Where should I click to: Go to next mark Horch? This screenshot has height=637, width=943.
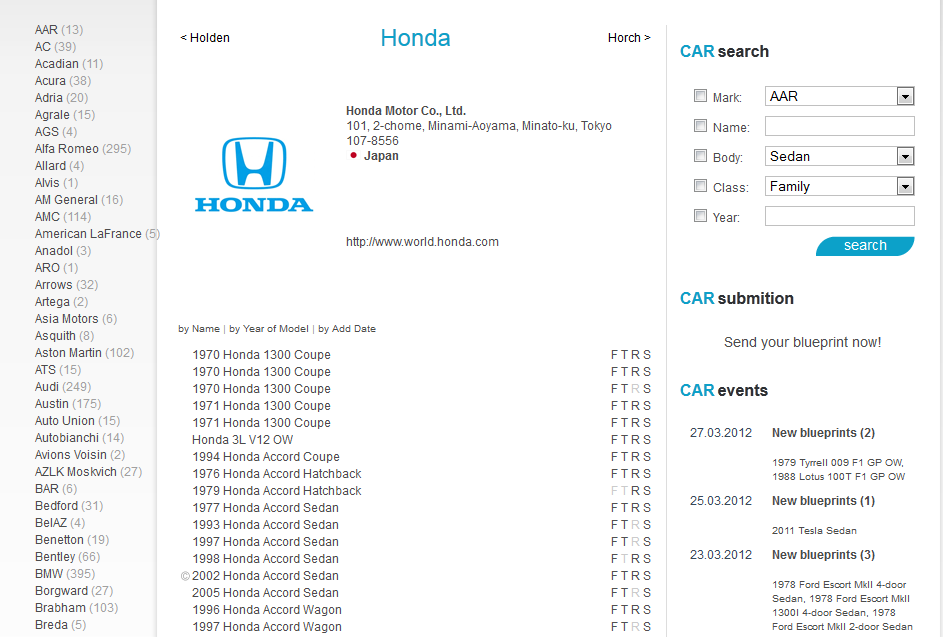[x=629, y=38]
